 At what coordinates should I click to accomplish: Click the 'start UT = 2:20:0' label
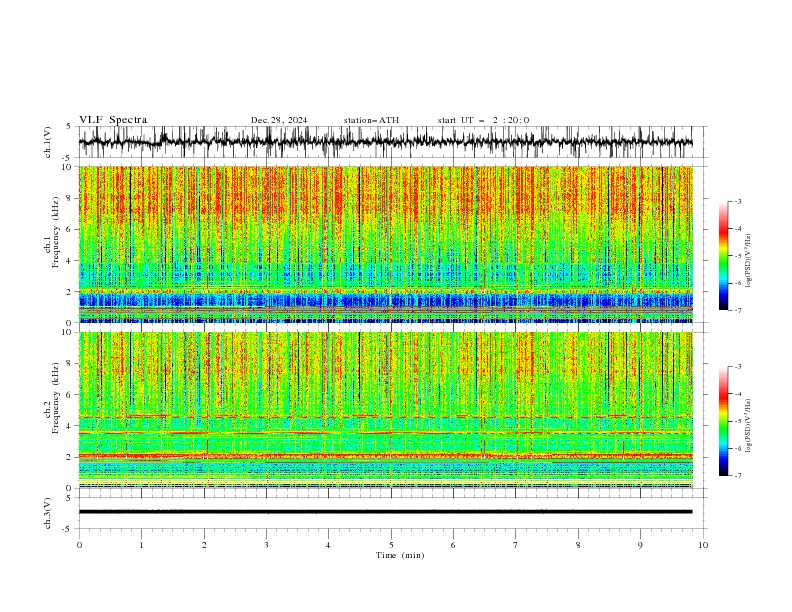(483, 120)
